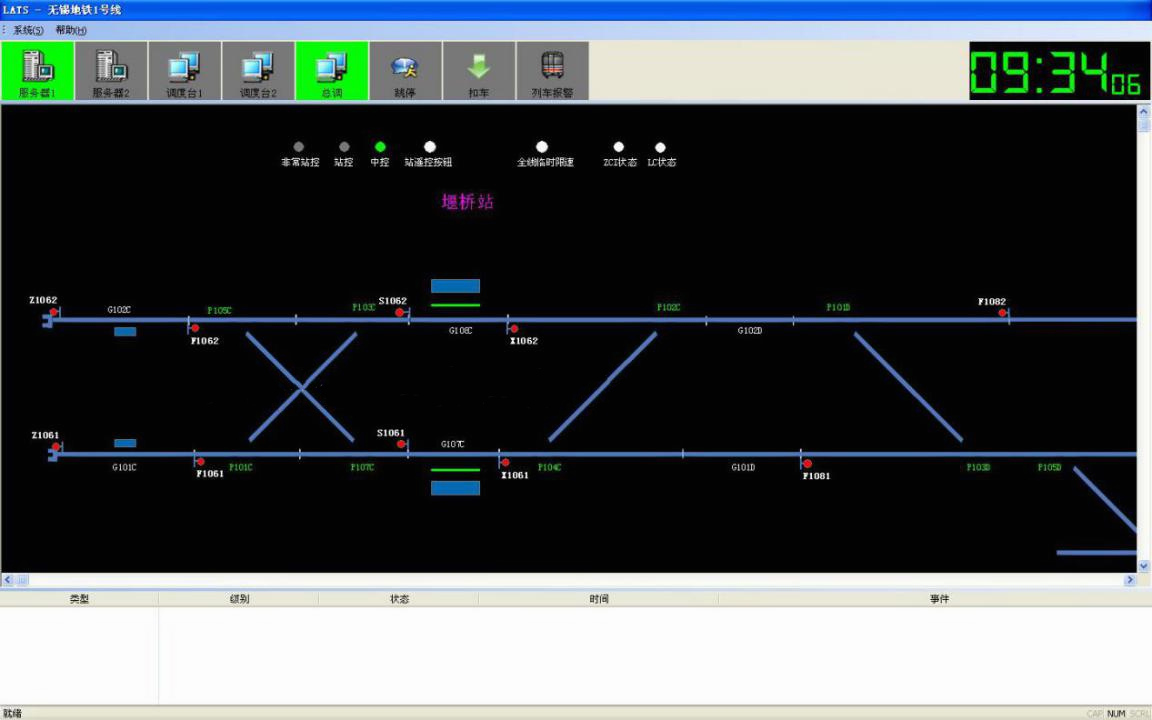This screenshot has height=720, width=1152.
Task: Click the red signal S1062
Action: (x=400, y=312)
